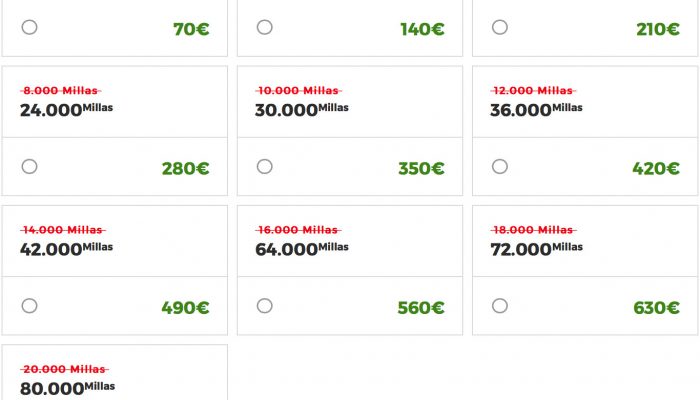Select the 490€ radio button
This screenshot has height=400, width=700.
tap(29, 306)
